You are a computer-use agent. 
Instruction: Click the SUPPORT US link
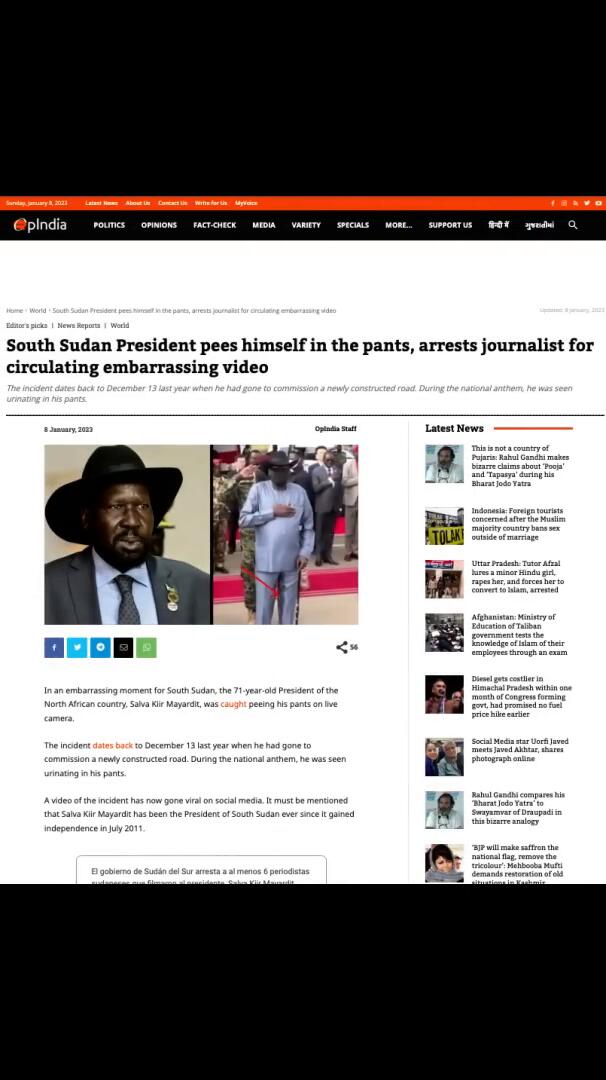coord(450,225)
